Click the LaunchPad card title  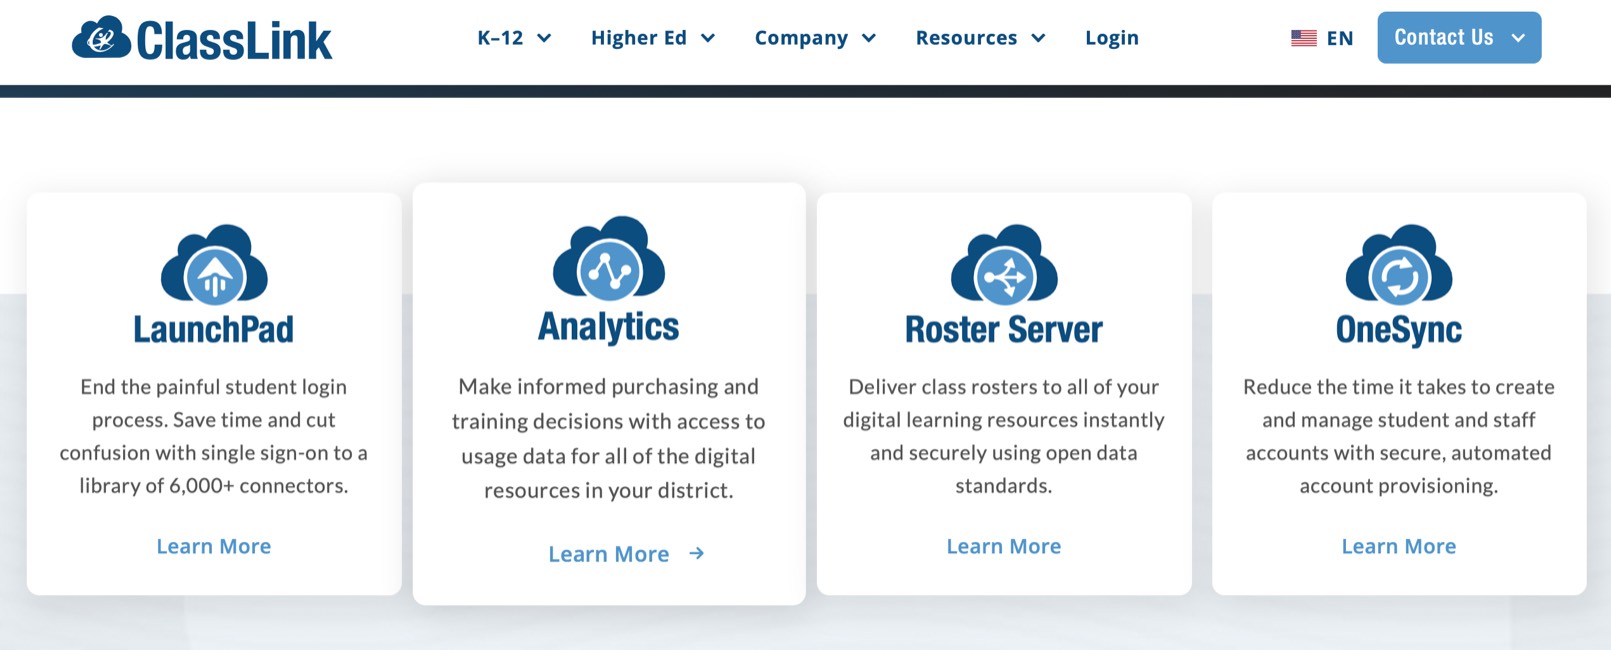coord(214,329)
